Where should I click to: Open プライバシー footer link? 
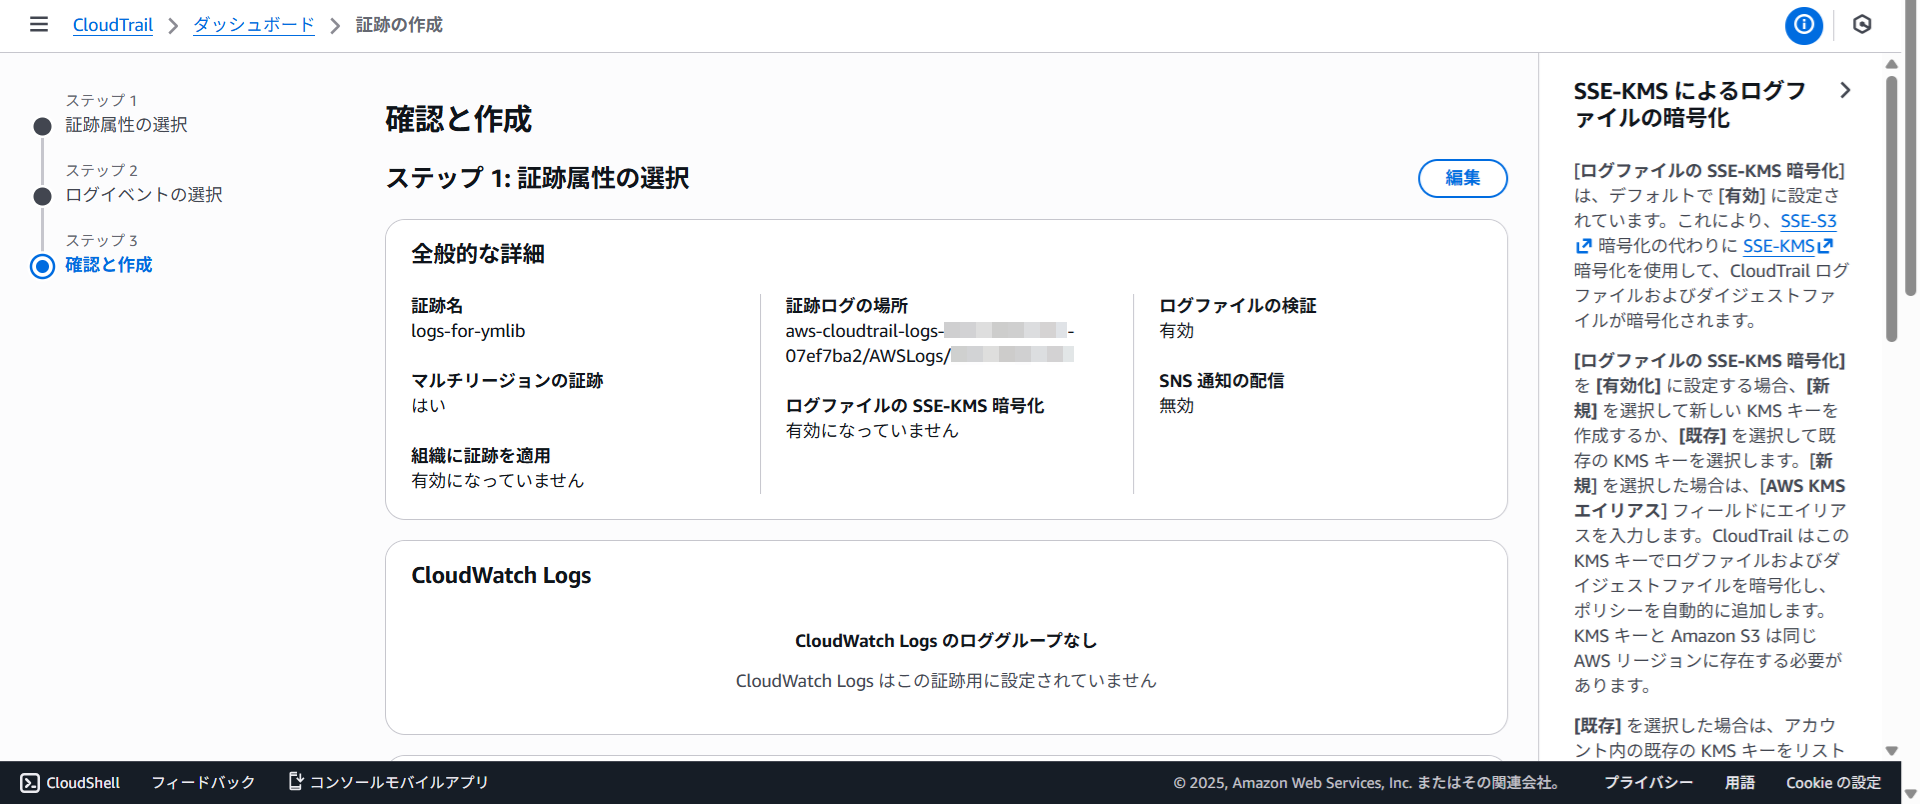(1648, 783)
